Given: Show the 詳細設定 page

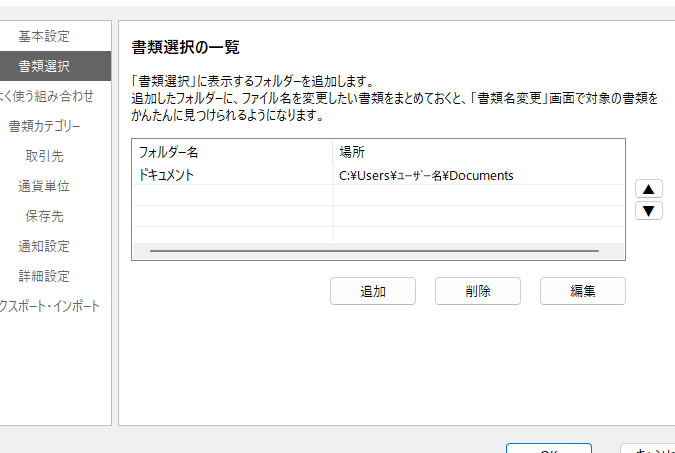Looking at the screenshot, I should point(45,276).
